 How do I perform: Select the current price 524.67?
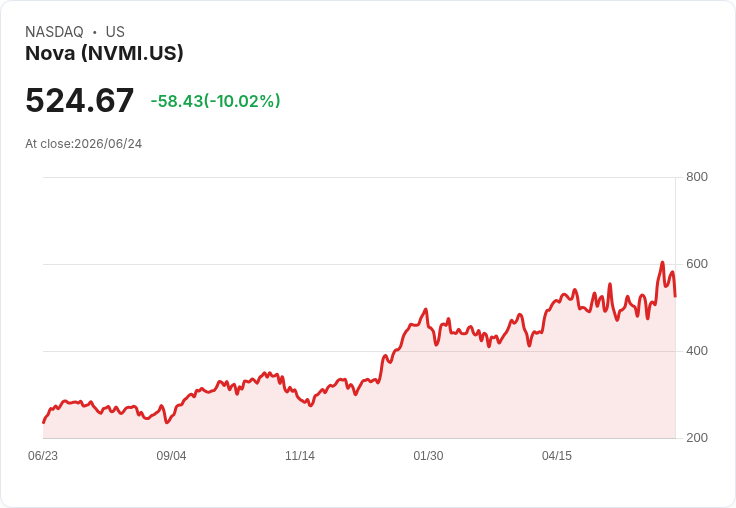80,100
